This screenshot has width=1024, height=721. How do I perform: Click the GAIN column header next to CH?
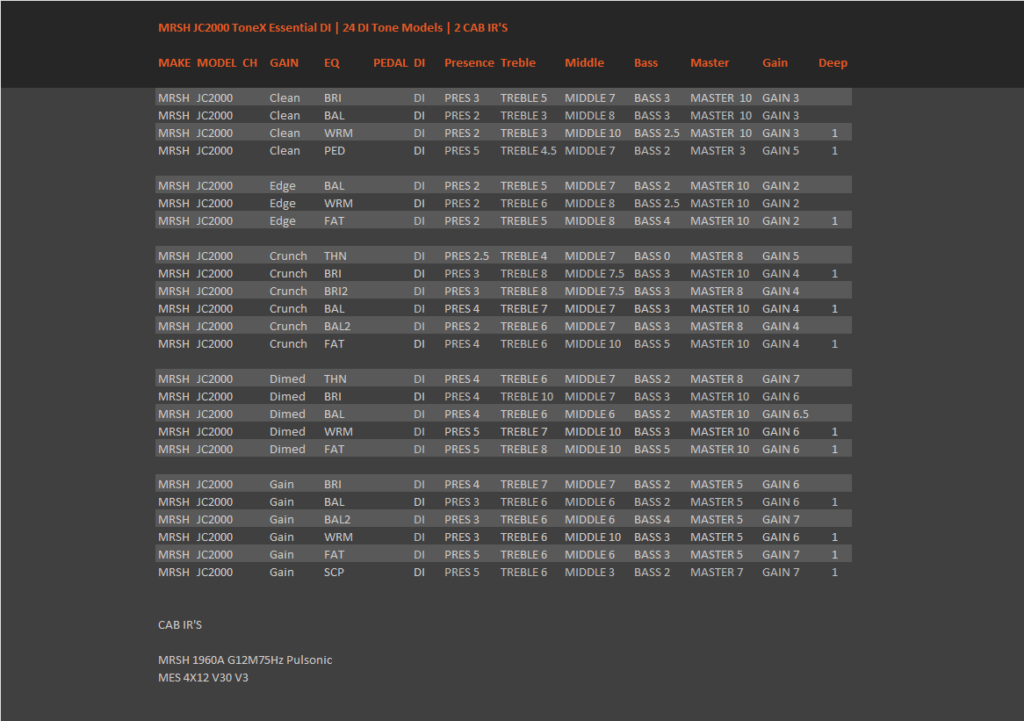pyautogui.click(x=284, y=63)
